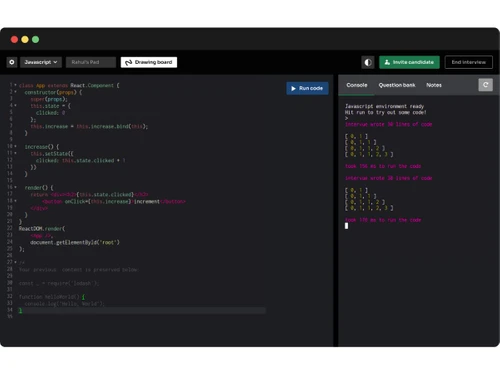This screenshot has width=500, height=375.
Task: Click the squiggle icon in Drawing board
Action: click(129, 62)
